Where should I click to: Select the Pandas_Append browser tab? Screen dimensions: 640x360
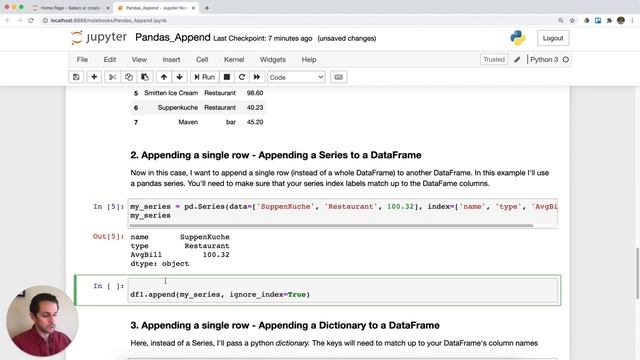click(x=155, y=8)
